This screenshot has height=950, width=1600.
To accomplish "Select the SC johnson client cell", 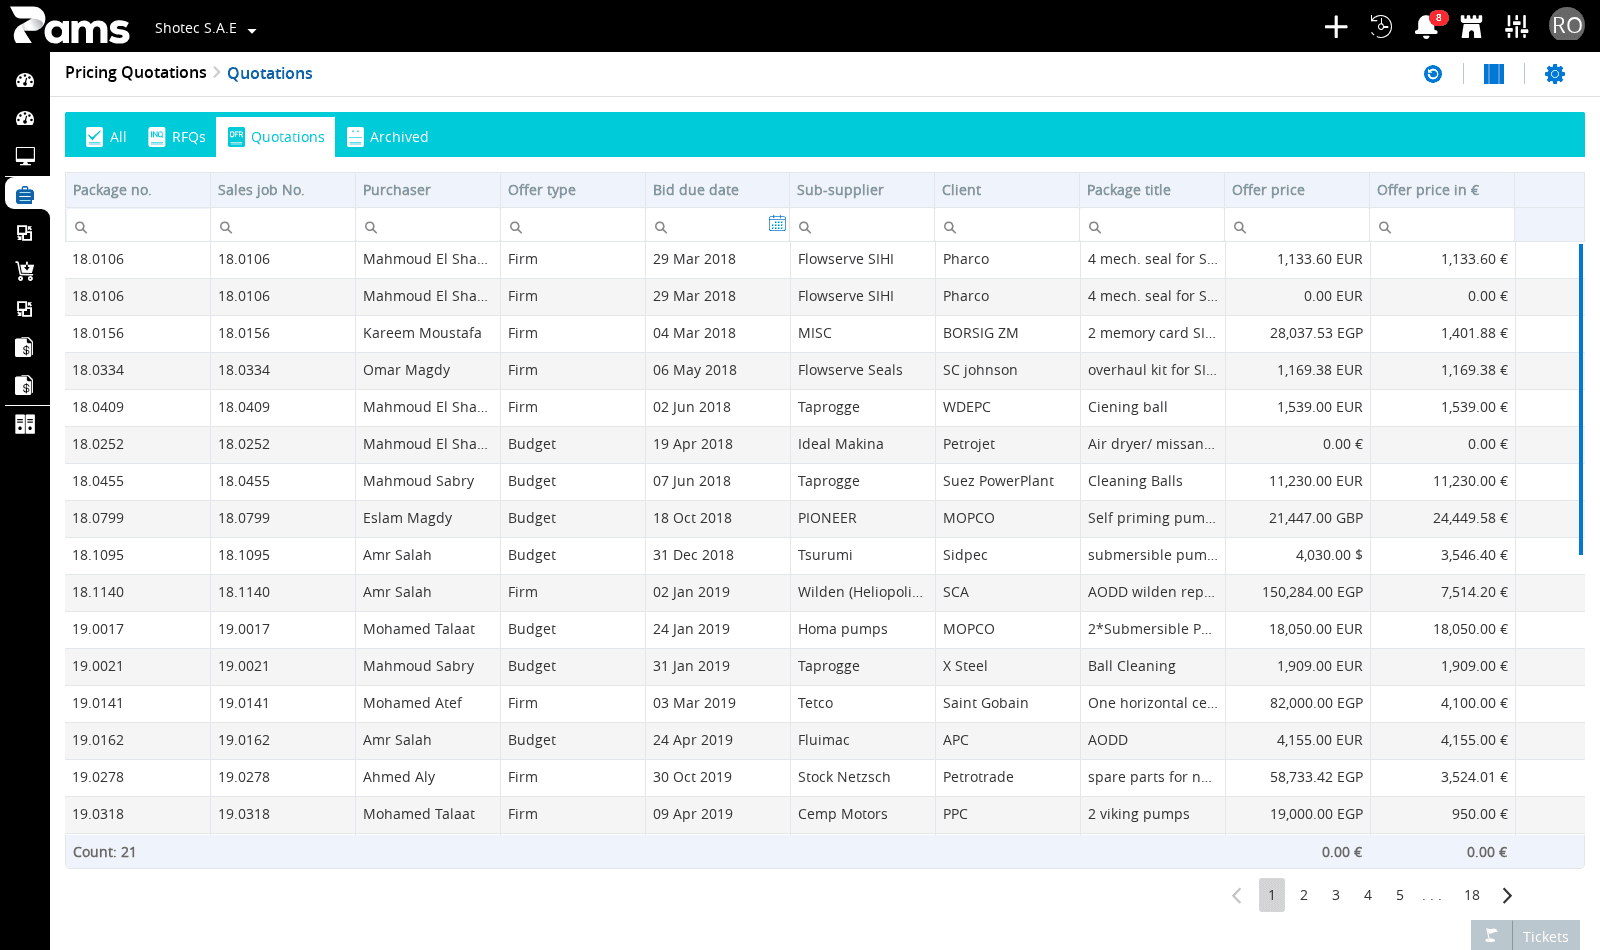I will [x=1007, y=370].
